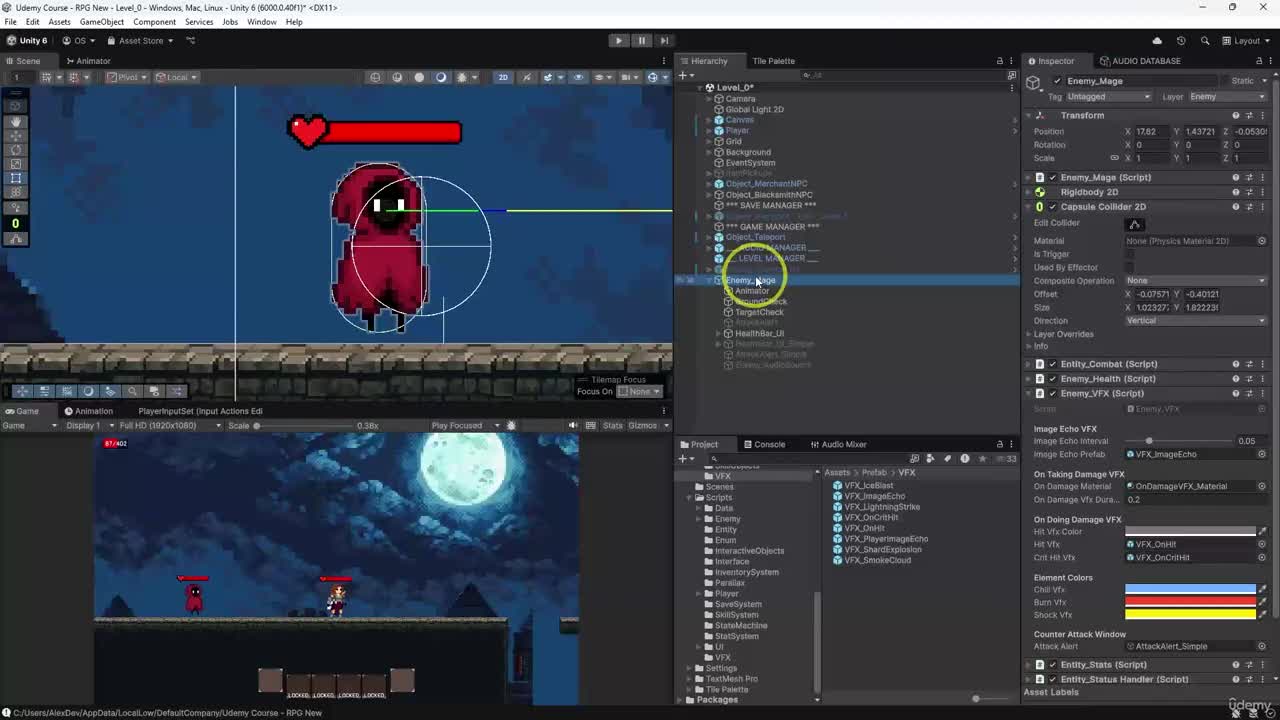Select the Hand (View) tool in Scene
Image resolution: width=1280 pixels, height=720 pixels.
click(x=15, y=122)
